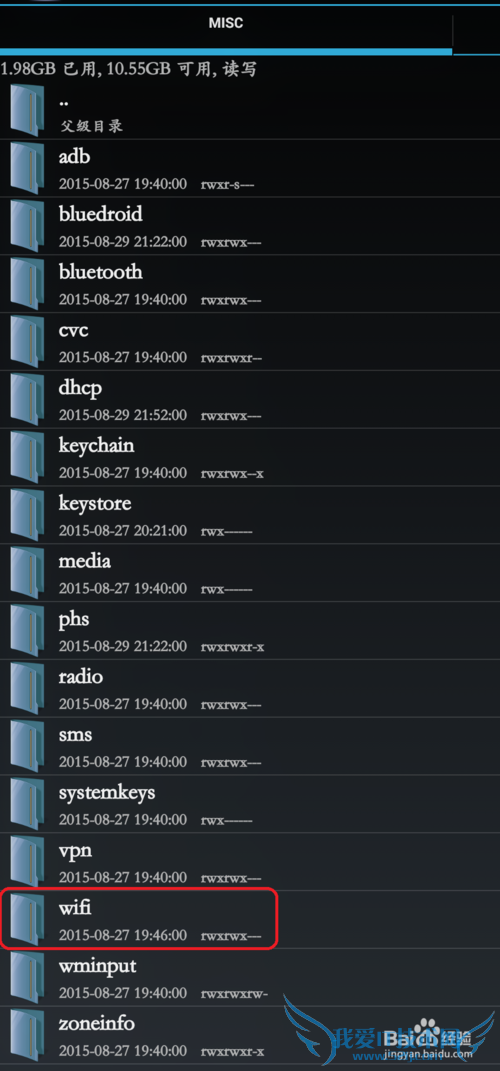Tap the dhcp folder icon
Viewport: 500px width, 1071px height.
pyautogui.click(x=28, y=400)
